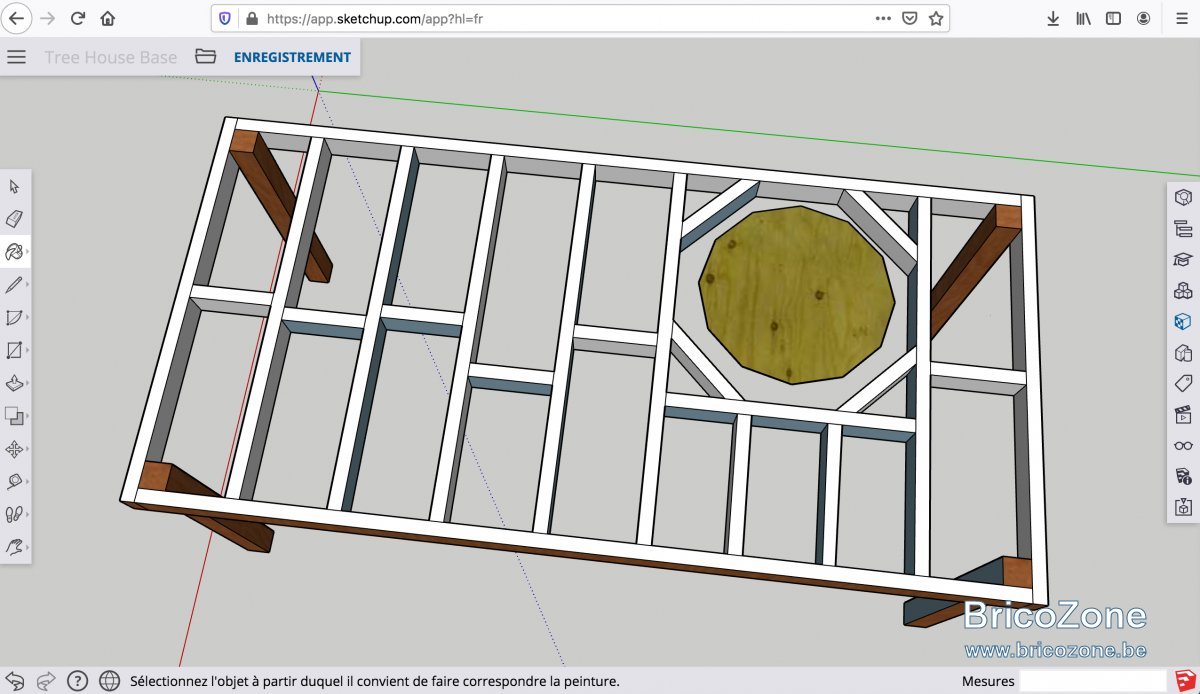Select the Tape Measure tool
The height and width of the screenshot is (694, 1200).
click(x=14, y=482)
